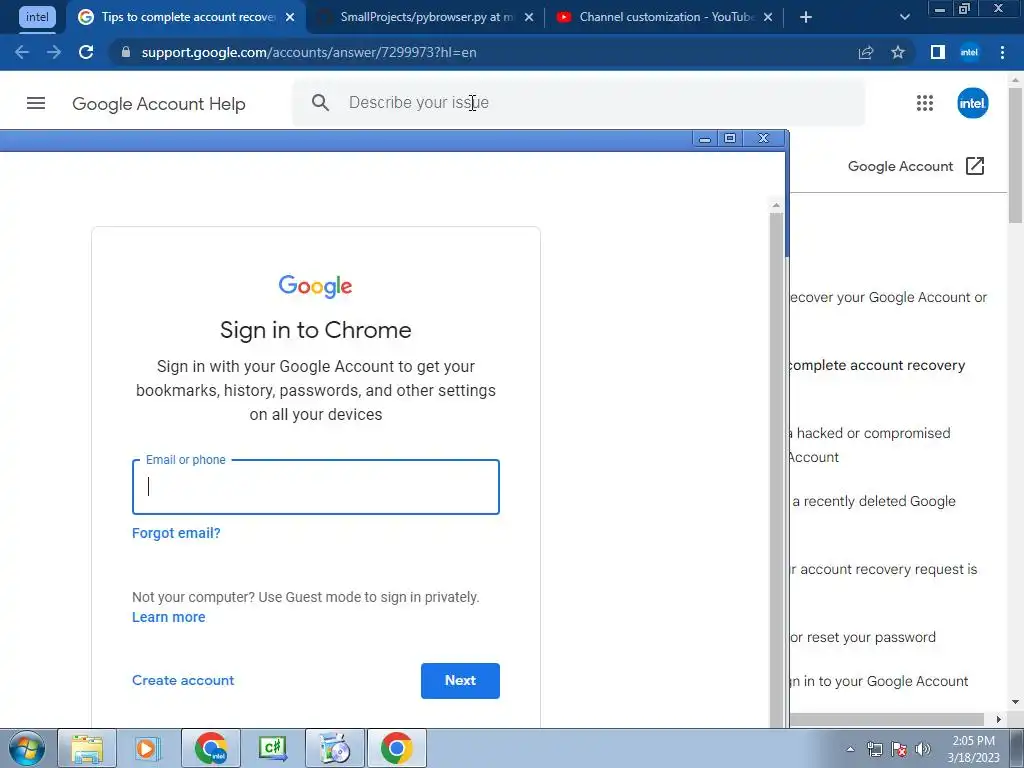Screen dimensions: 1024x768
Task: Open the disc software taskbar icon
Action: point(335,748)
